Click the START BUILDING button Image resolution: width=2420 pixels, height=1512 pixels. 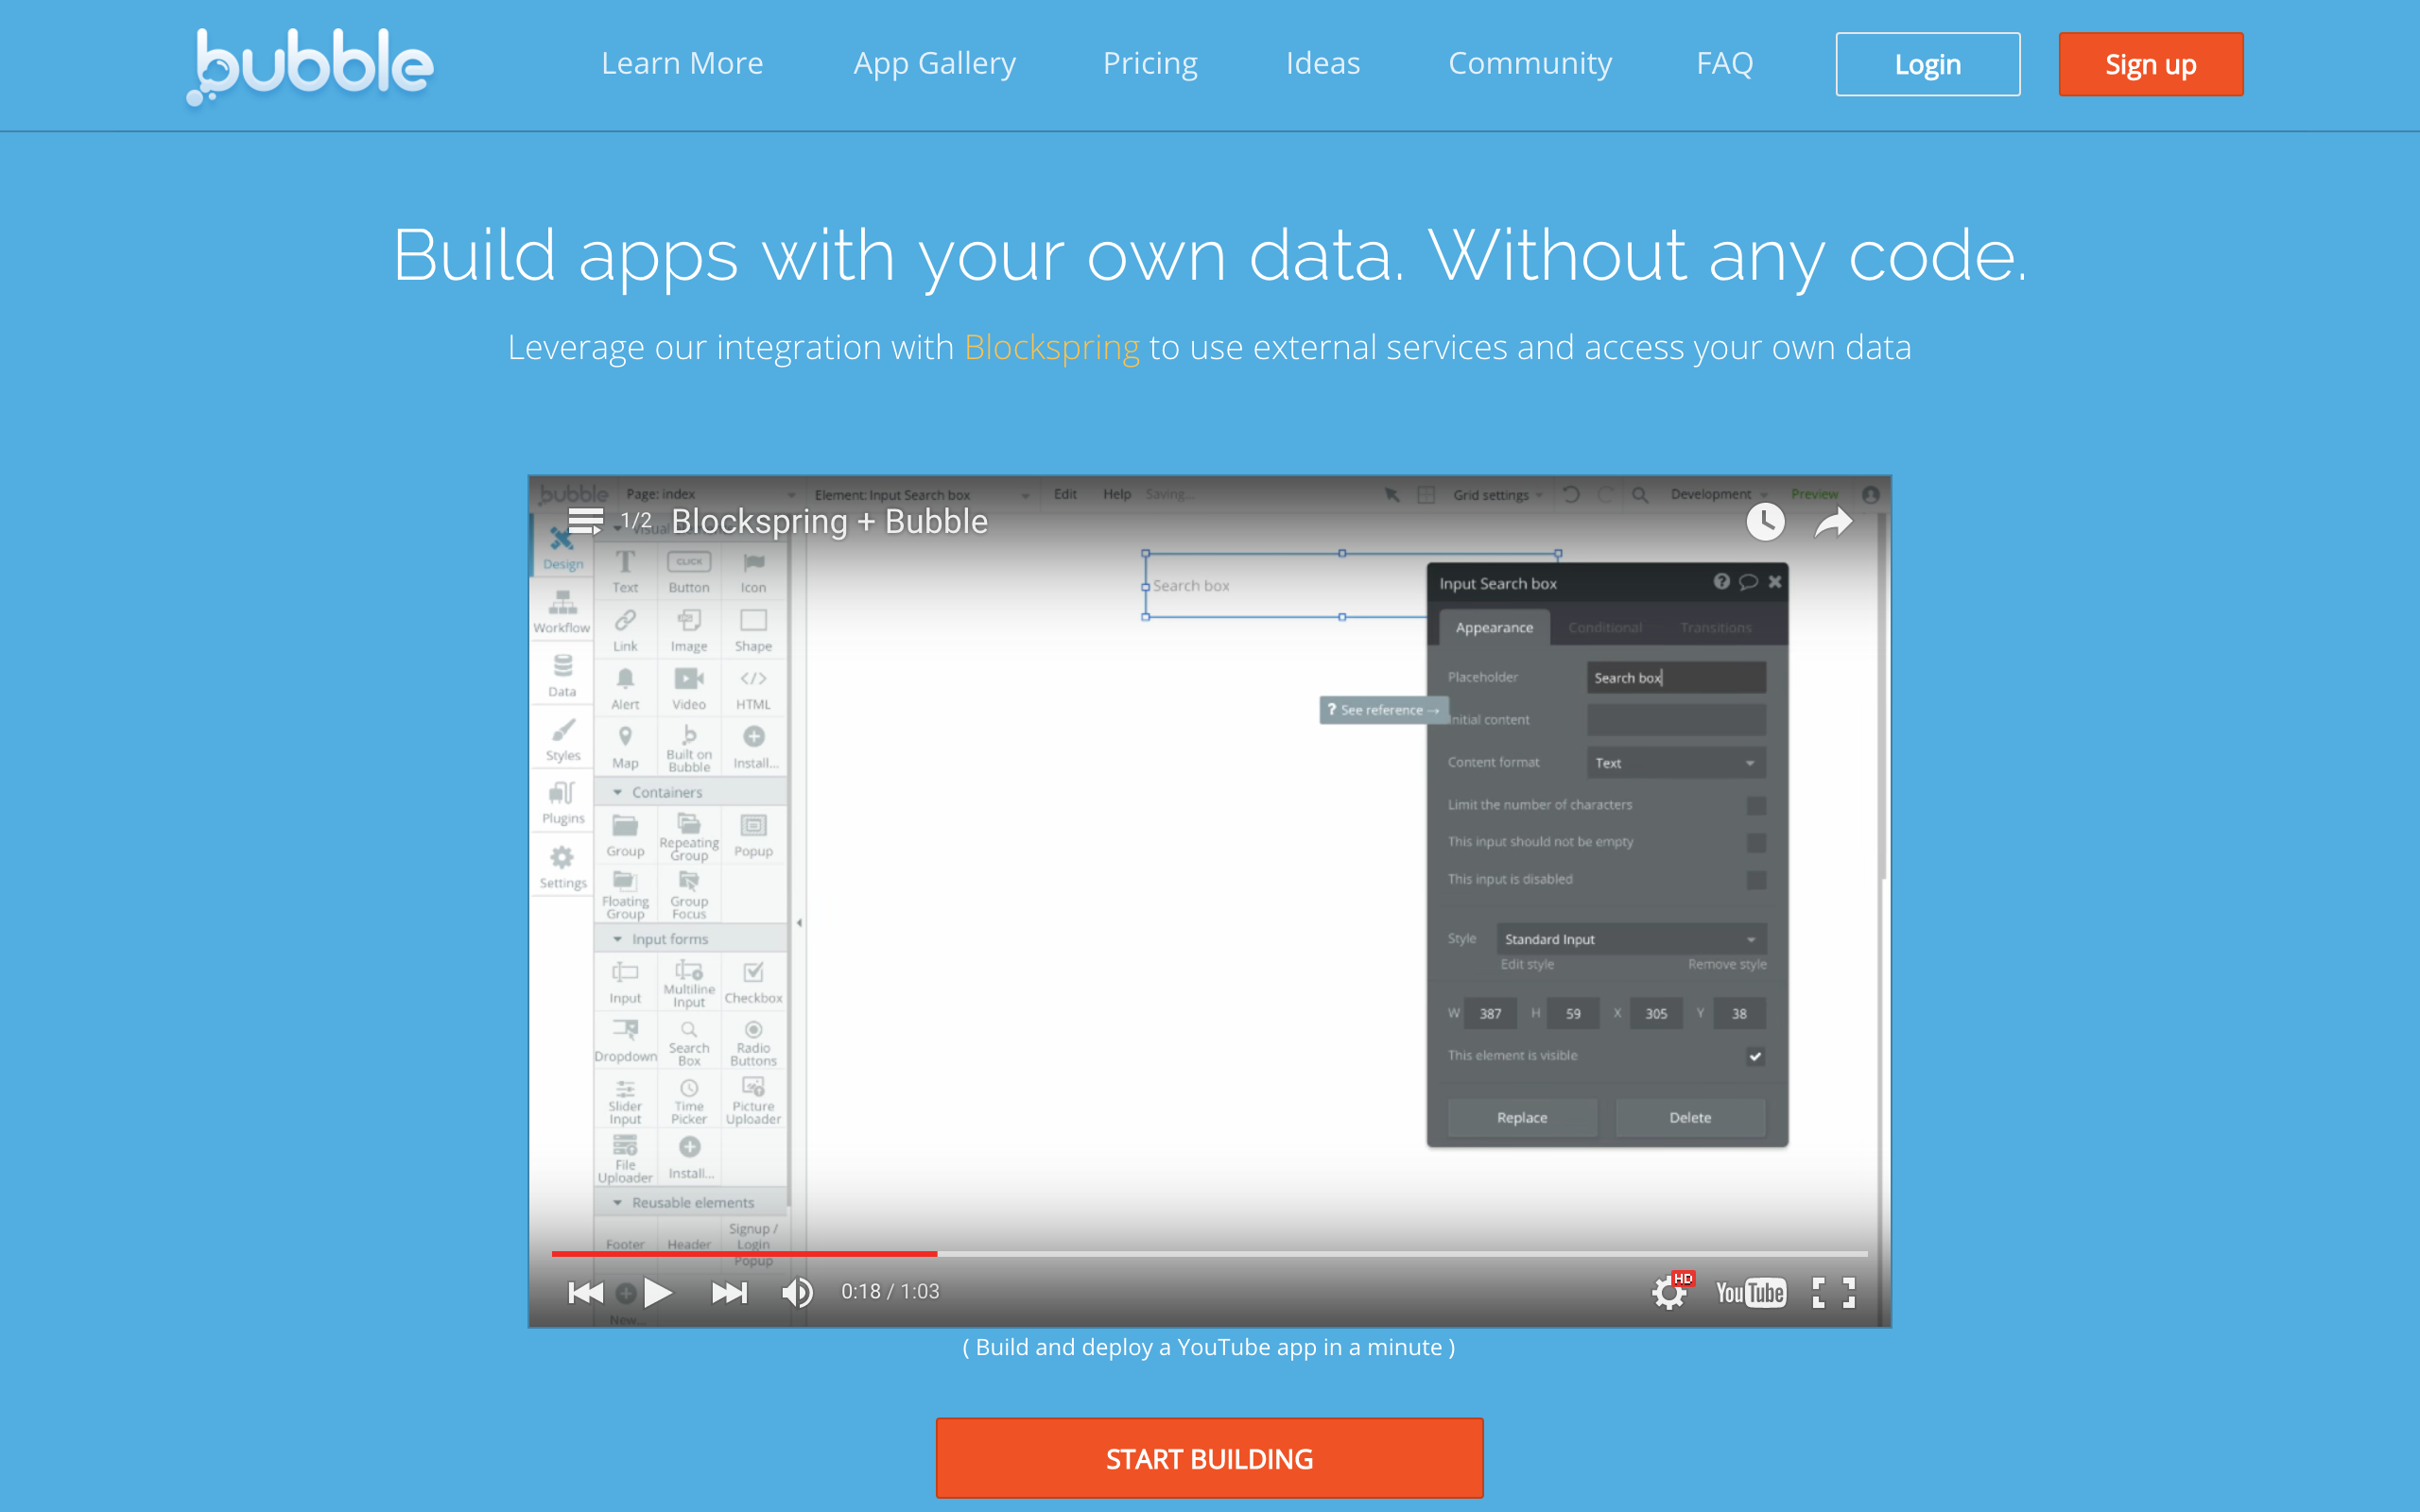click(1209, 1458)
